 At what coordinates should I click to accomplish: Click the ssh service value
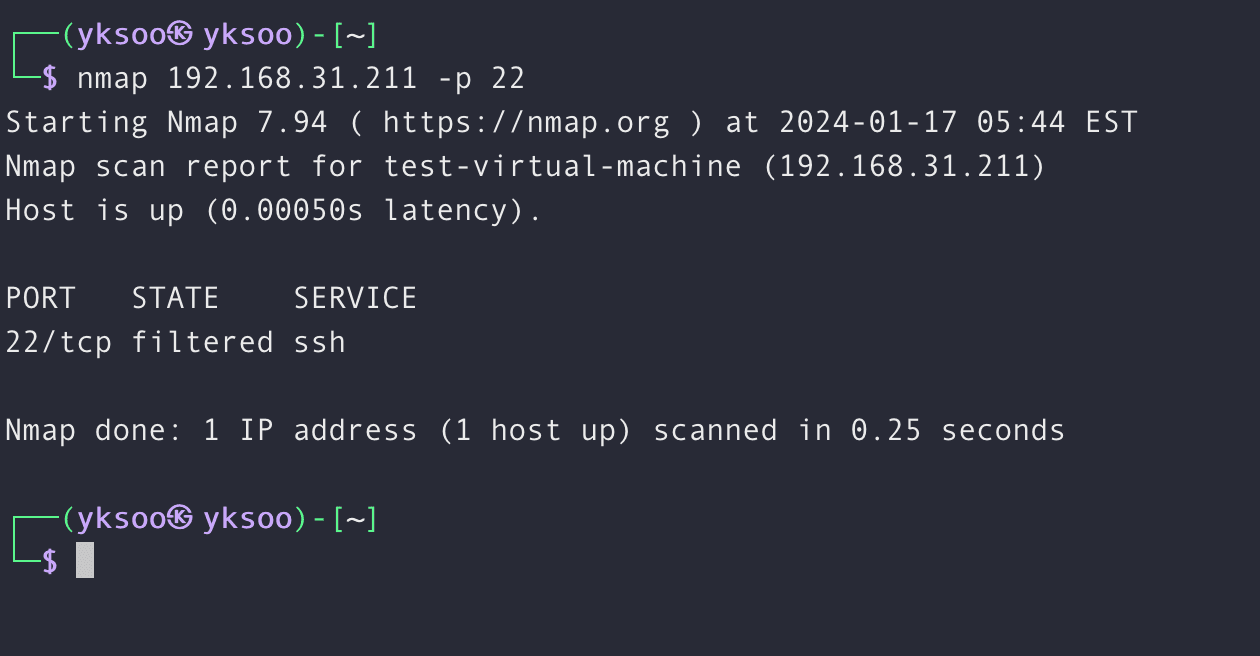320,343
